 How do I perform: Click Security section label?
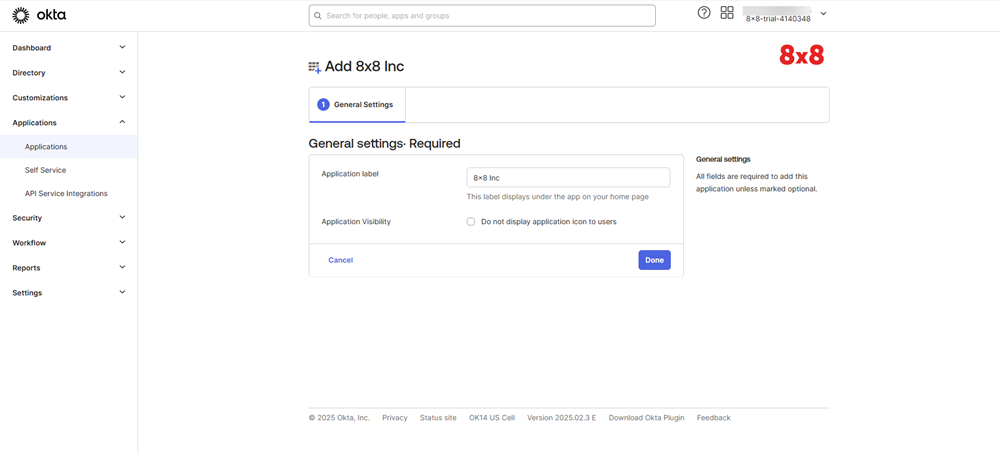tap(27, 218)
